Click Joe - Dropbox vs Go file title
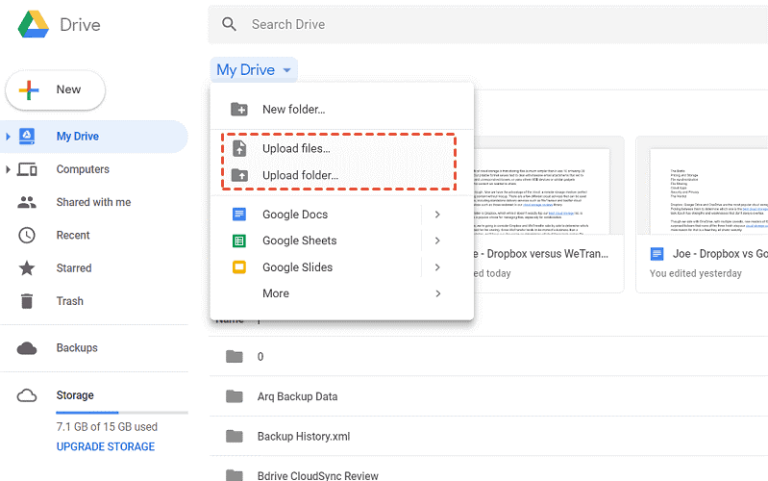The height and width of the screenshot is (481, 768). [x=720, y=254]
